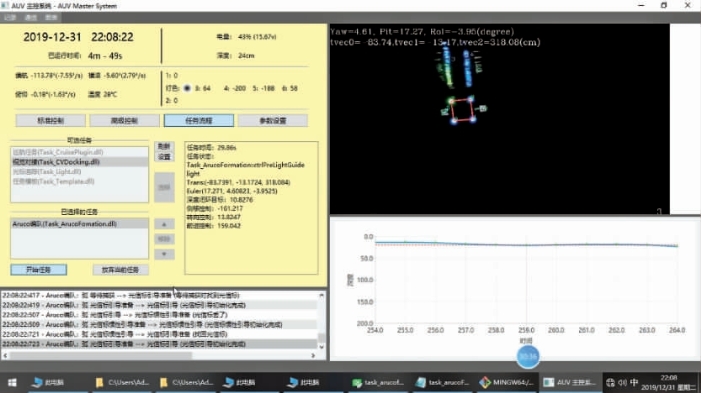Click the 刷新 refresh button
Image resolution: width=701 pixels, height=393 pixels.
[164, 146]
